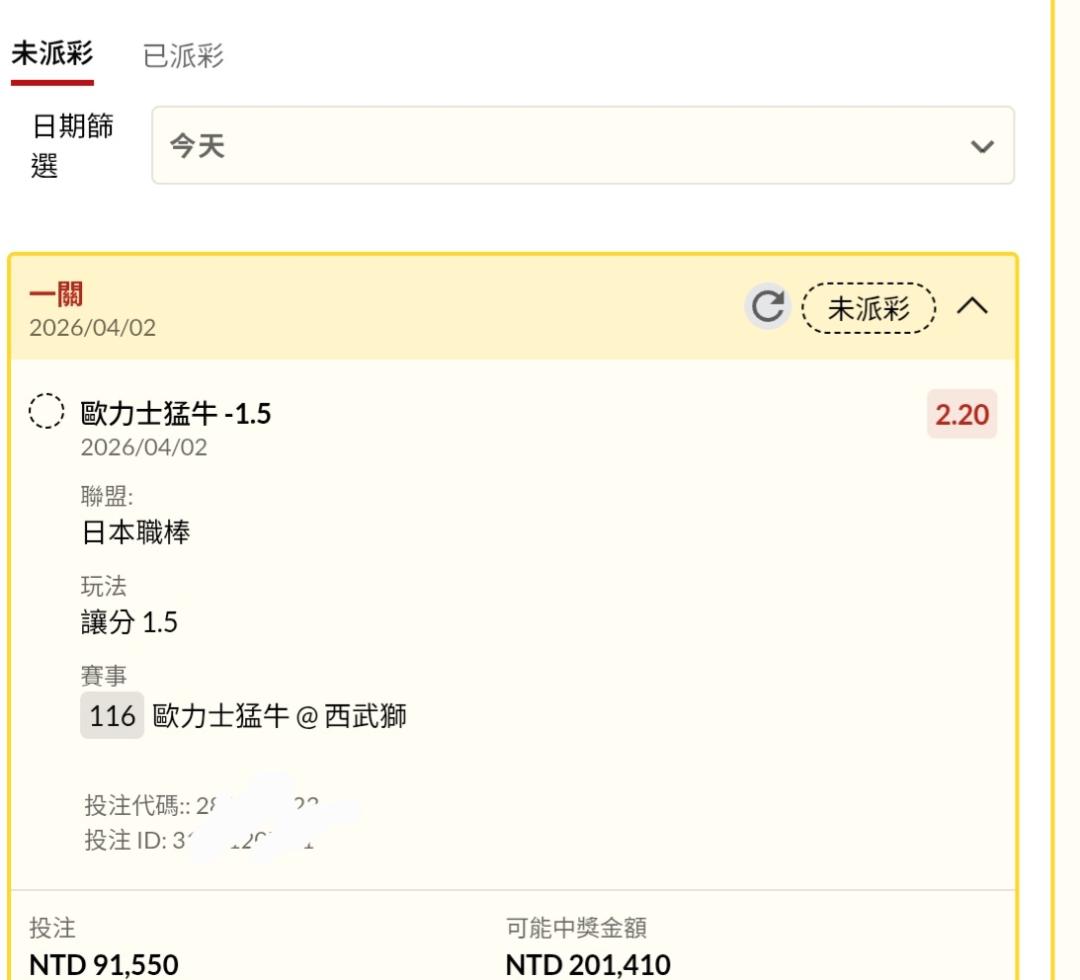Select the 未派彩 tab
Image resolution: width=1080 pixels, height=980 pixels.
click(x=52, y=55)
